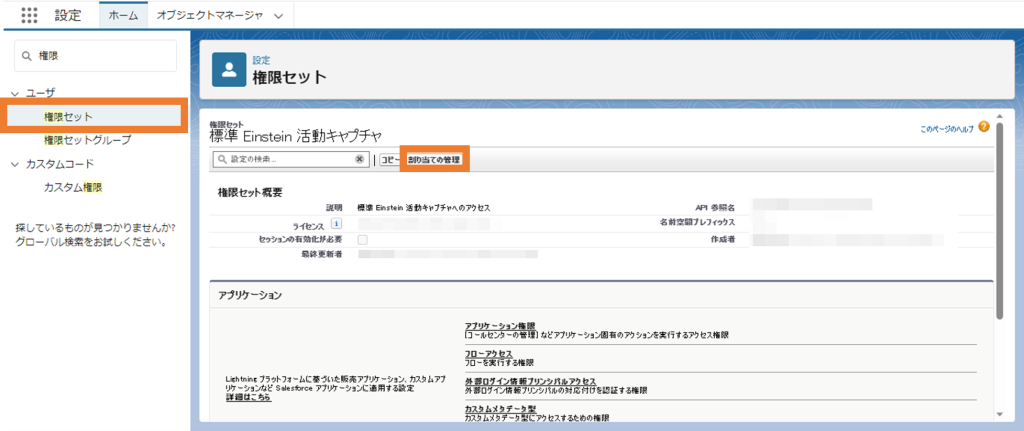The image size is (1024, 431).
Task: Click the API 参照名 label
Action: pyautogui.click(x=716, y=208)
